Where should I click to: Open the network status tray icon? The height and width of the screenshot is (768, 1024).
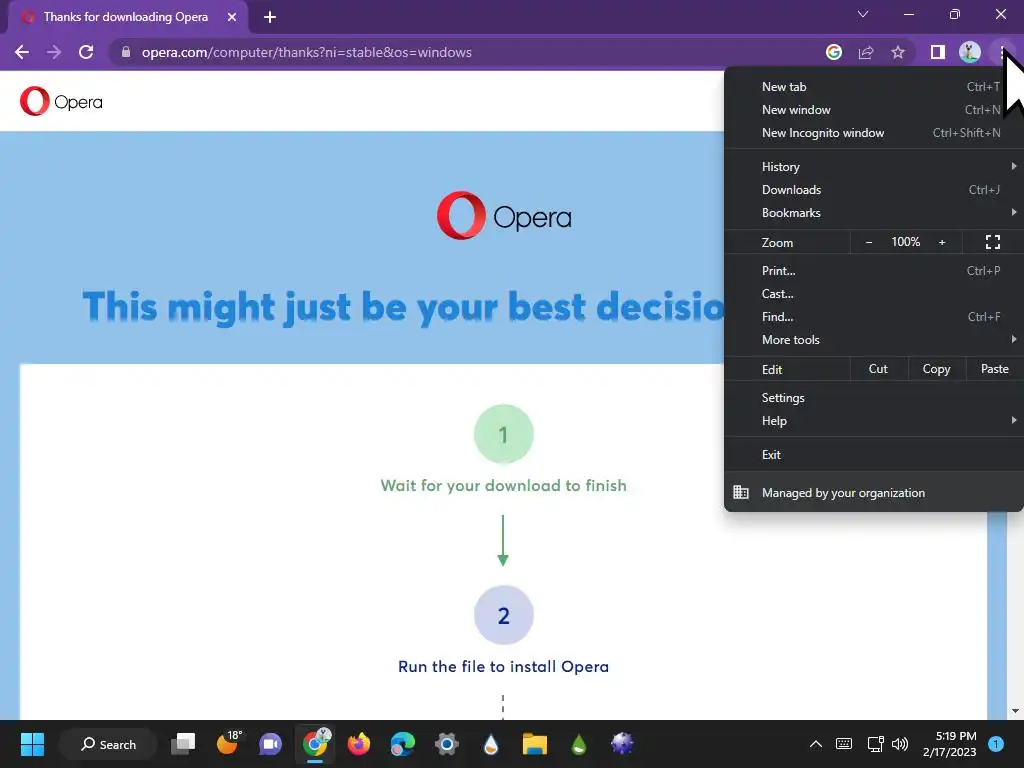click(875, 744)
